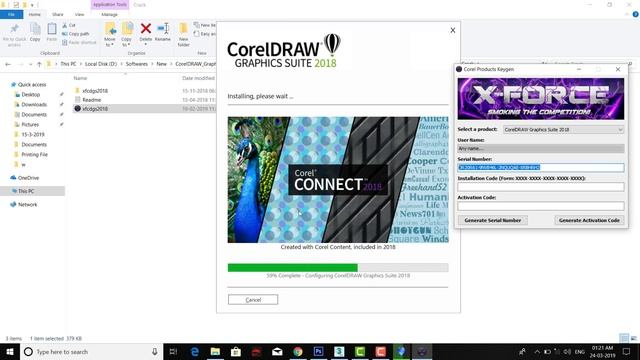Viewport: 640px width, 360px height.
Task: Click the Serial Number field
Action: (541, 168)
